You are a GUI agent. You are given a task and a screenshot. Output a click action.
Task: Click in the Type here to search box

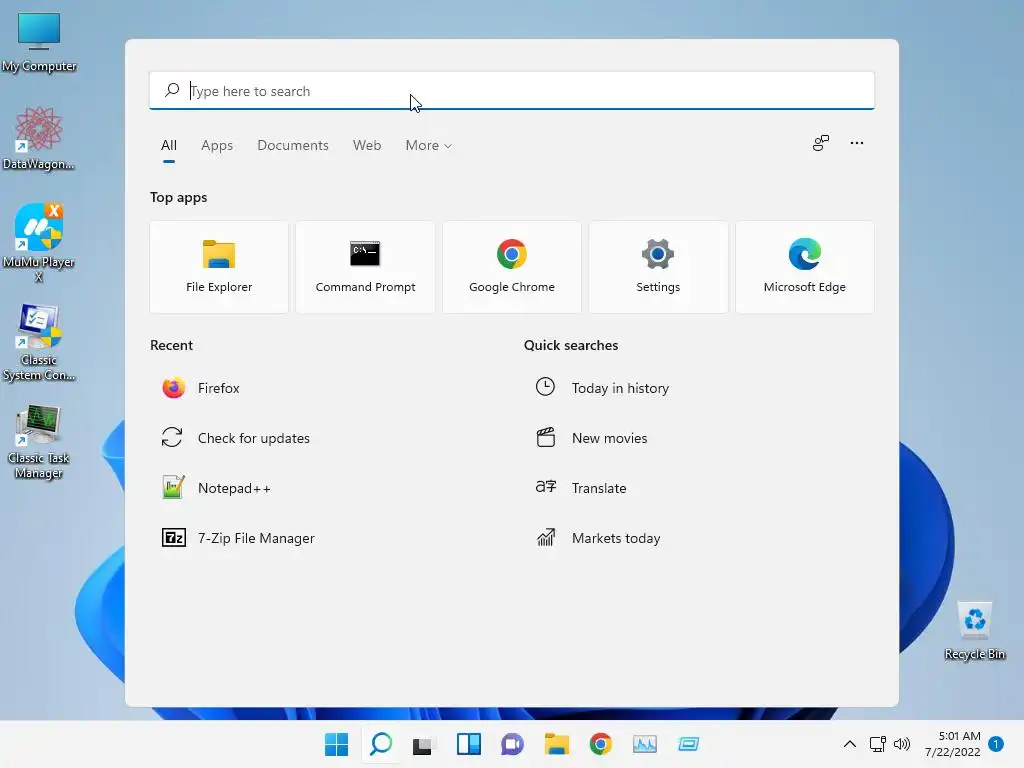(x=512, y=91)
